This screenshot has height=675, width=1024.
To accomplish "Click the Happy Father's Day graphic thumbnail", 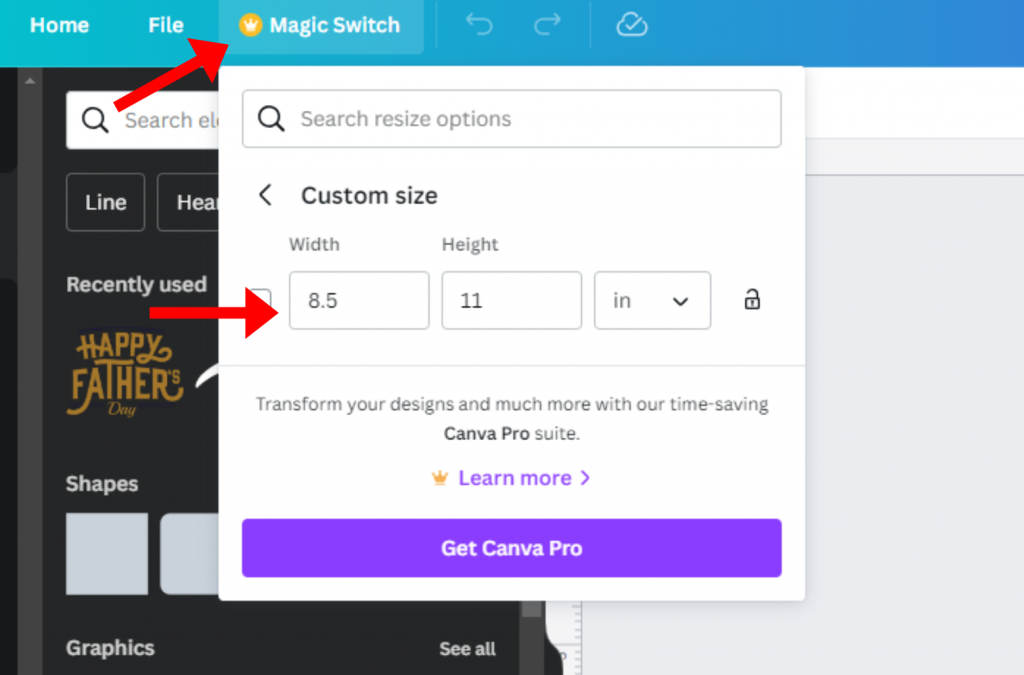I will pos(122,372).
